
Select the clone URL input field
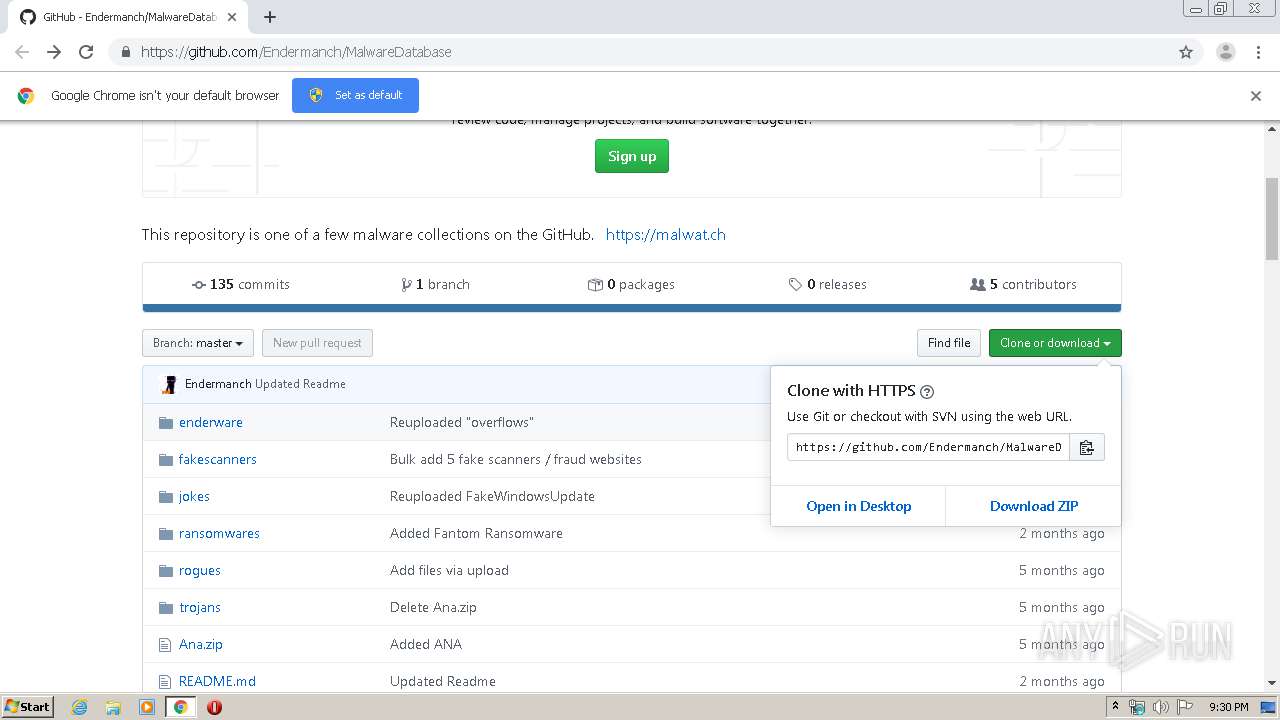[928, 447]
